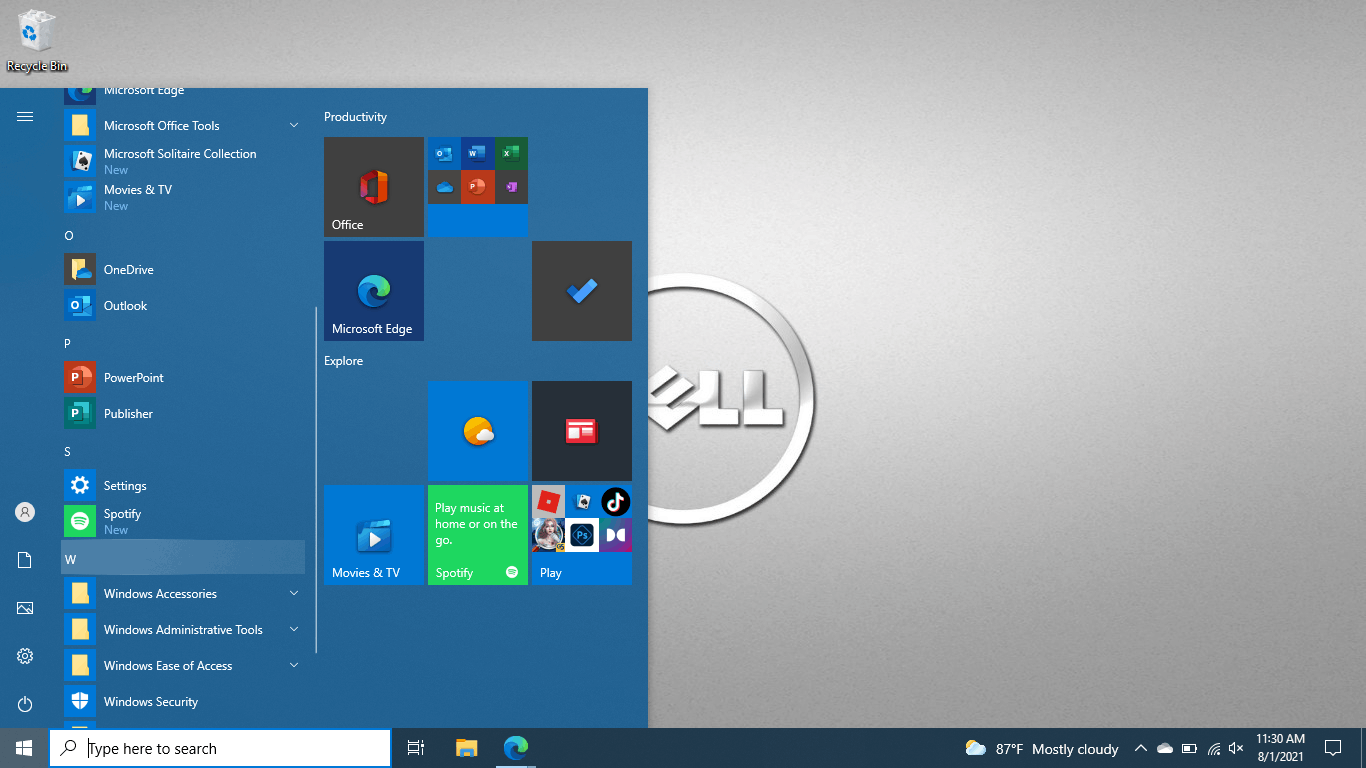Click the Explore group title
Viewport: 1366px width, 768px height.
(343, 361)
